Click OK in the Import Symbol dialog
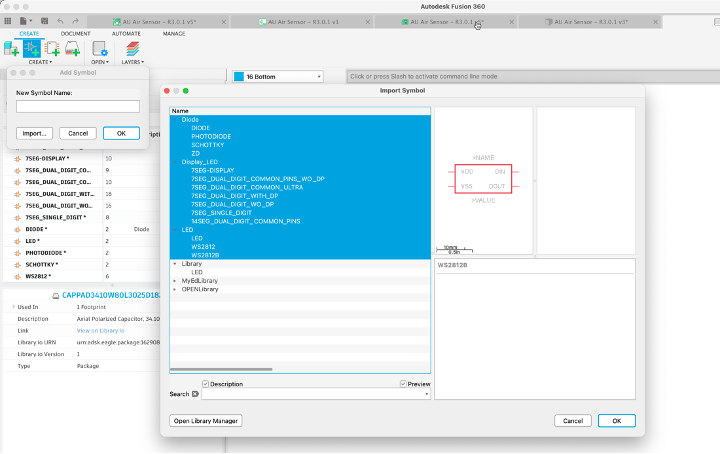The width and height of the screenshot is (720, 454). (617, 420)
